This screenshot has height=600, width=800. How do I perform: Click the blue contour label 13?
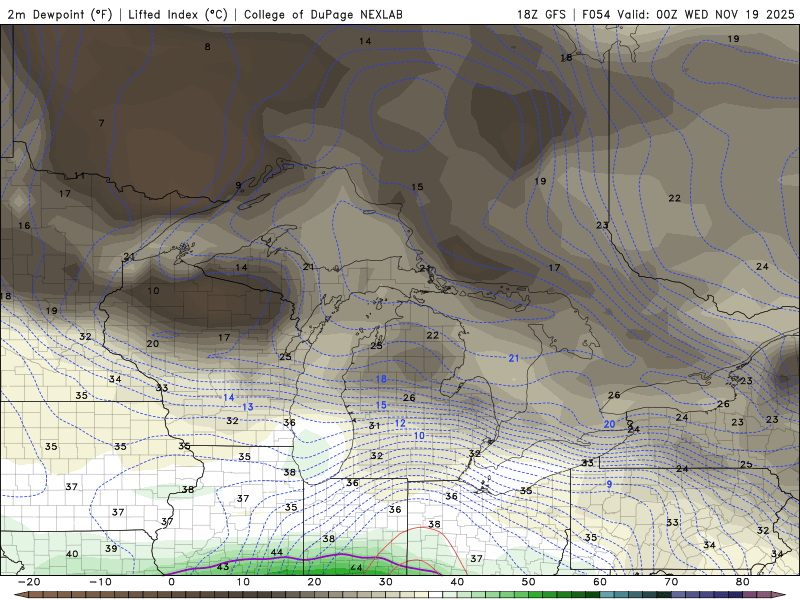click(x=247, y=407)
